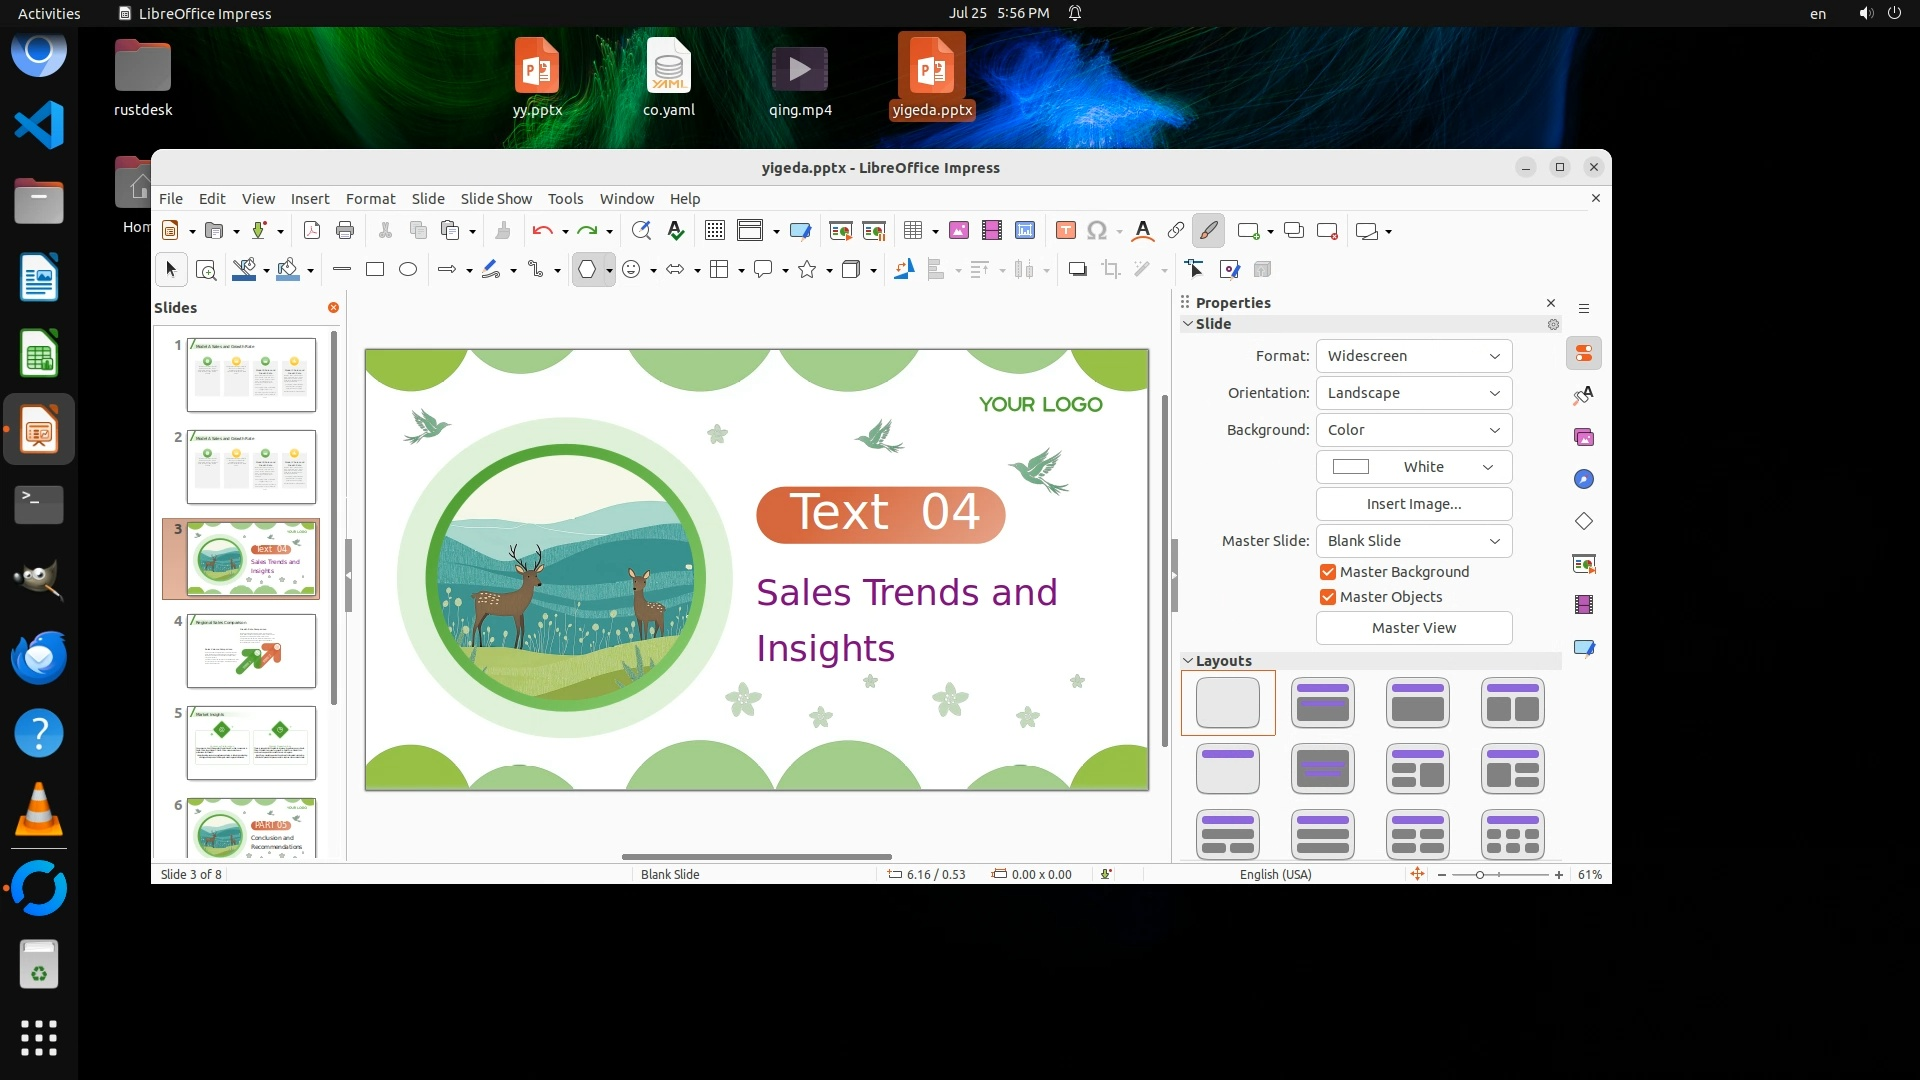Select the Rectangle drawing tool
1920x1080 pixels.
coord(375,269)
